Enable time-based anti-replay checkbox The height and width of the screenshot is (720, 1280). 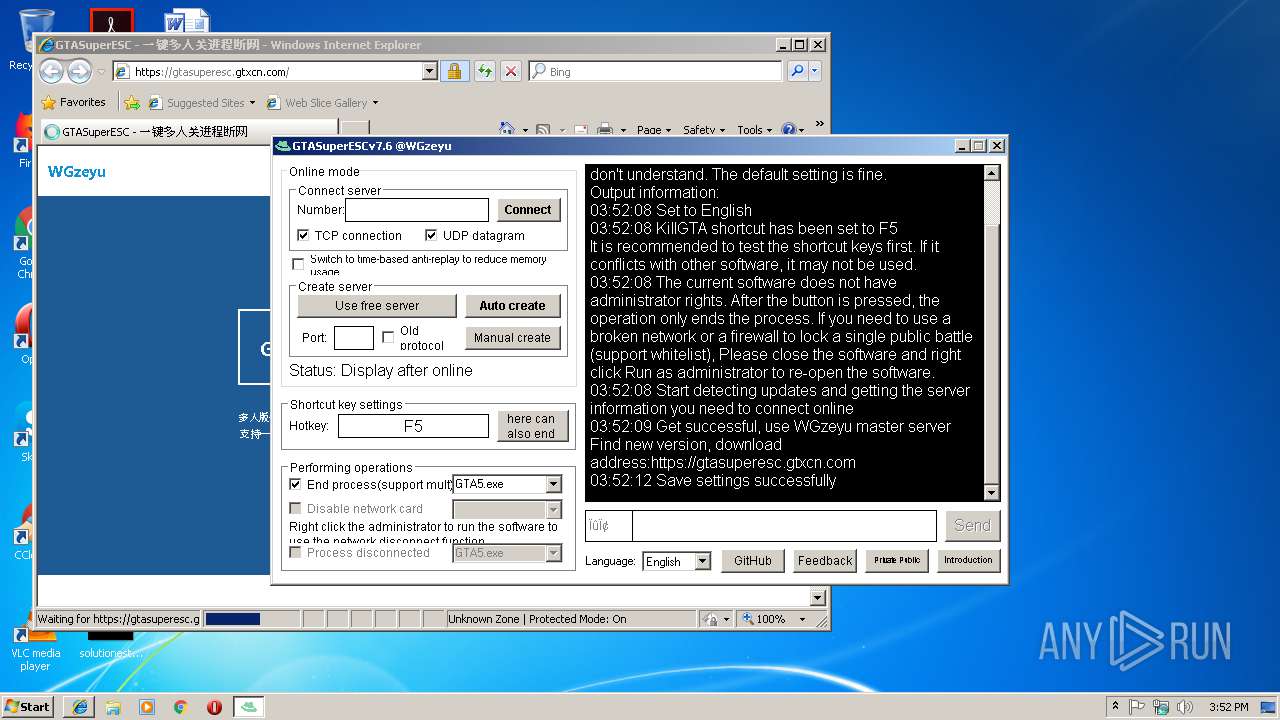point(298,264)
